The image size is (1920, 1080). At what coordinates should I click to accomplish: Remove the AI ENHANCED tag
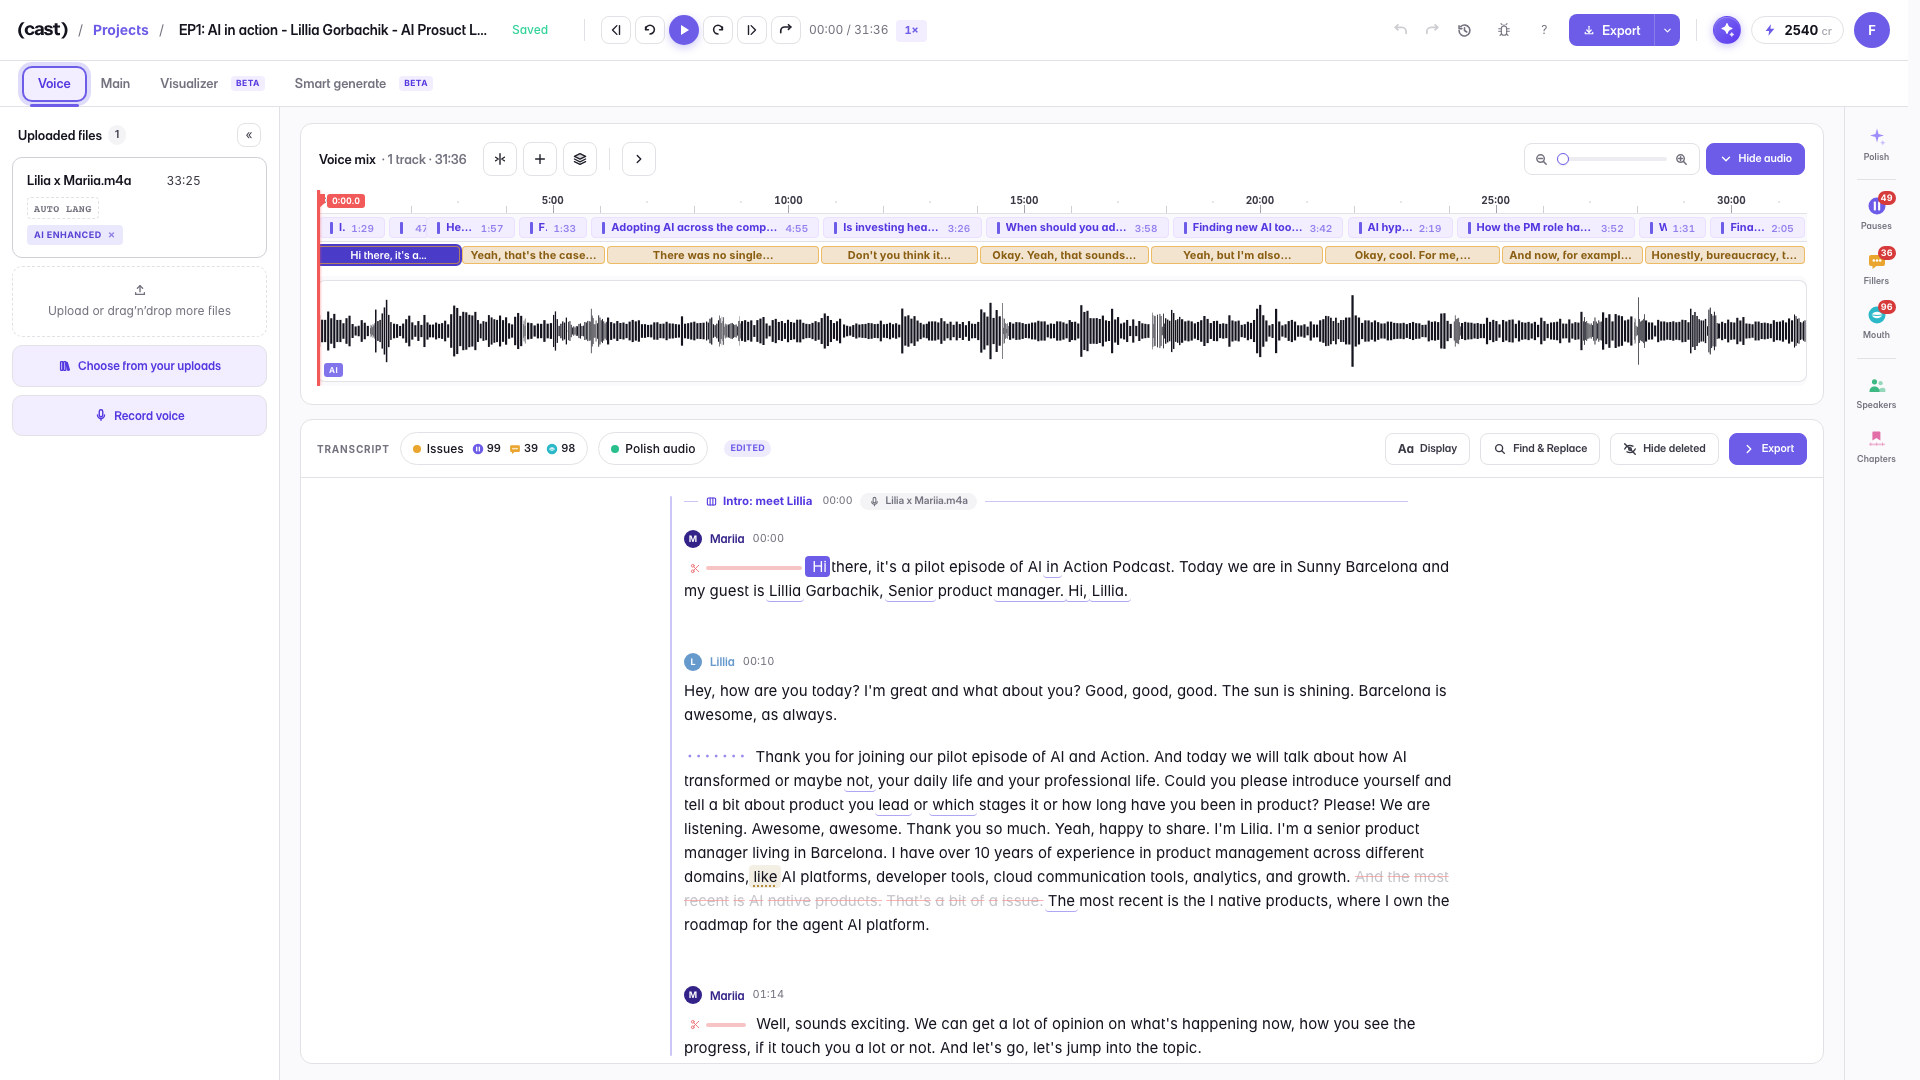click(112, 235)
